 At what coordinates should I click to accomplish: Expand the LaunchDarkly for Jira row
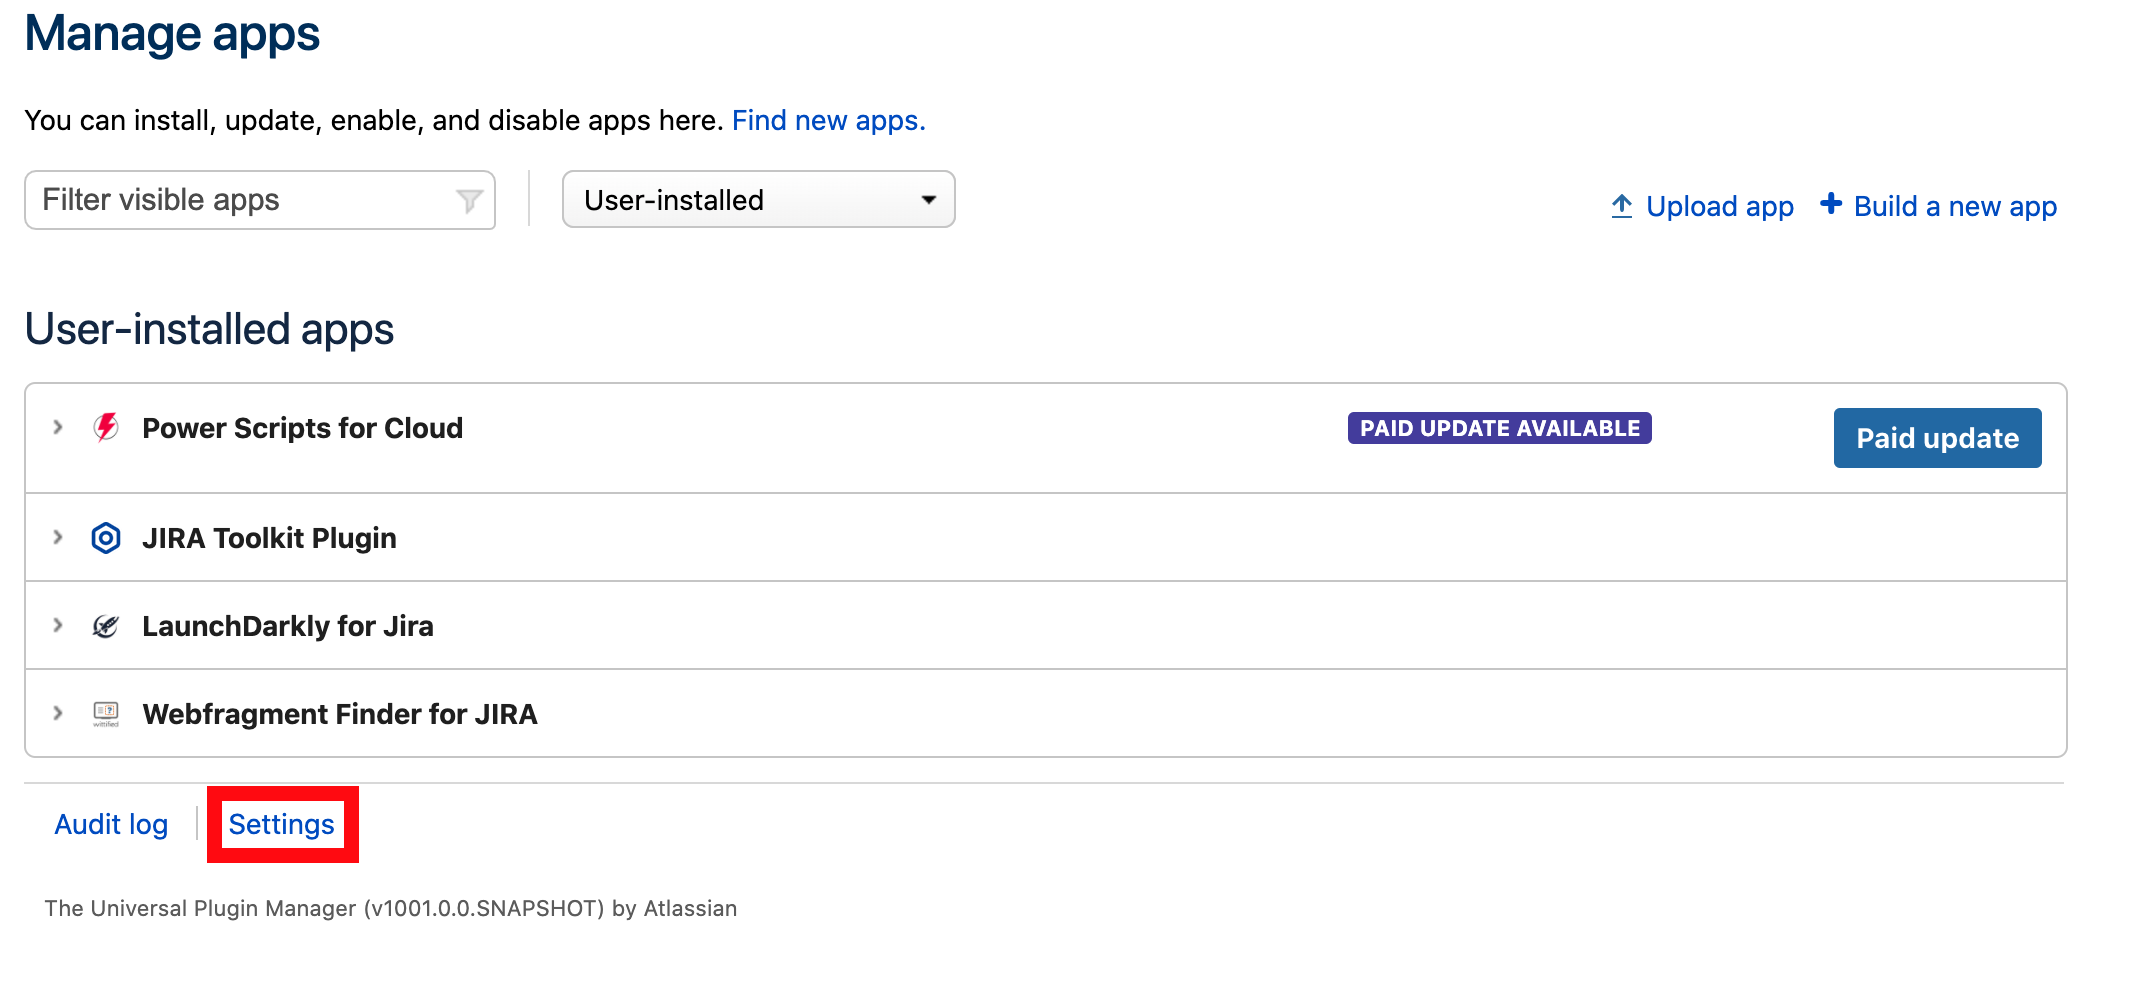click(58, 626)
